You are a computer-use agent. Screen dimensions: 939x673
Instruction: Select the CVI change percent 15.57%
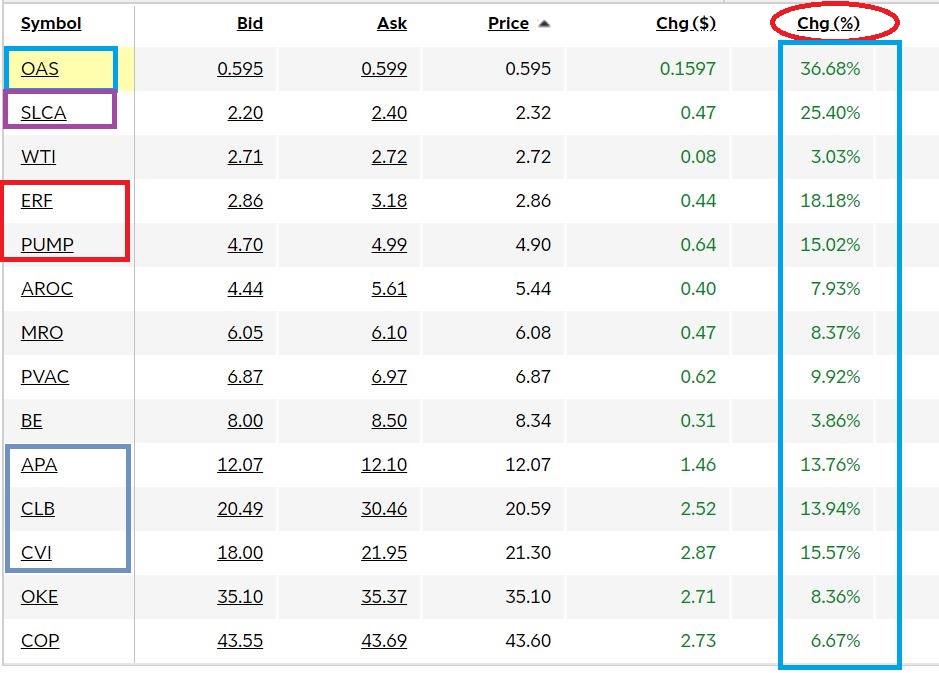click(x=830, y=553)
